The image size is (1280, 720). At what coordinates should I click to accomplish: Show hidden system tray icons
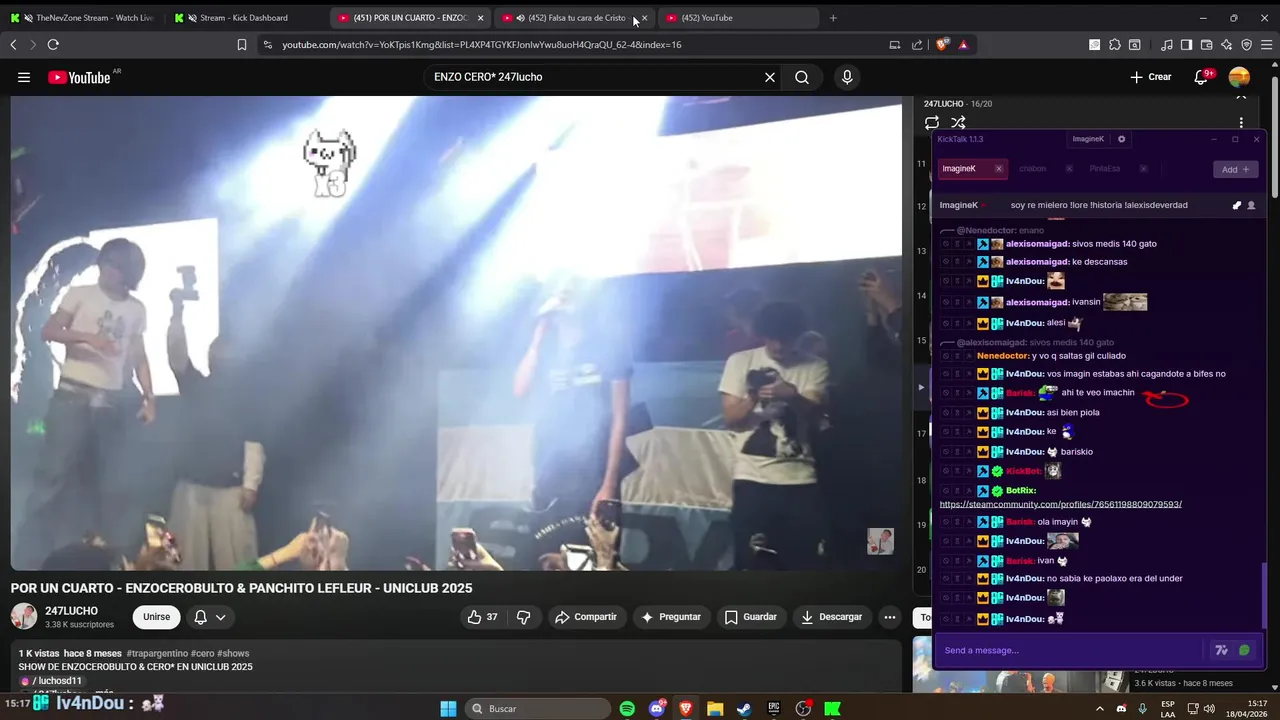[1100, 708]
